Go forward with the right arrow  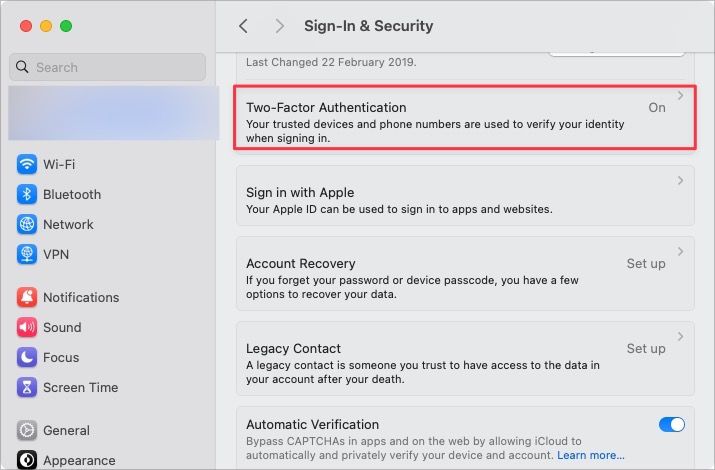pyautogui.click(x=279, y=26)
